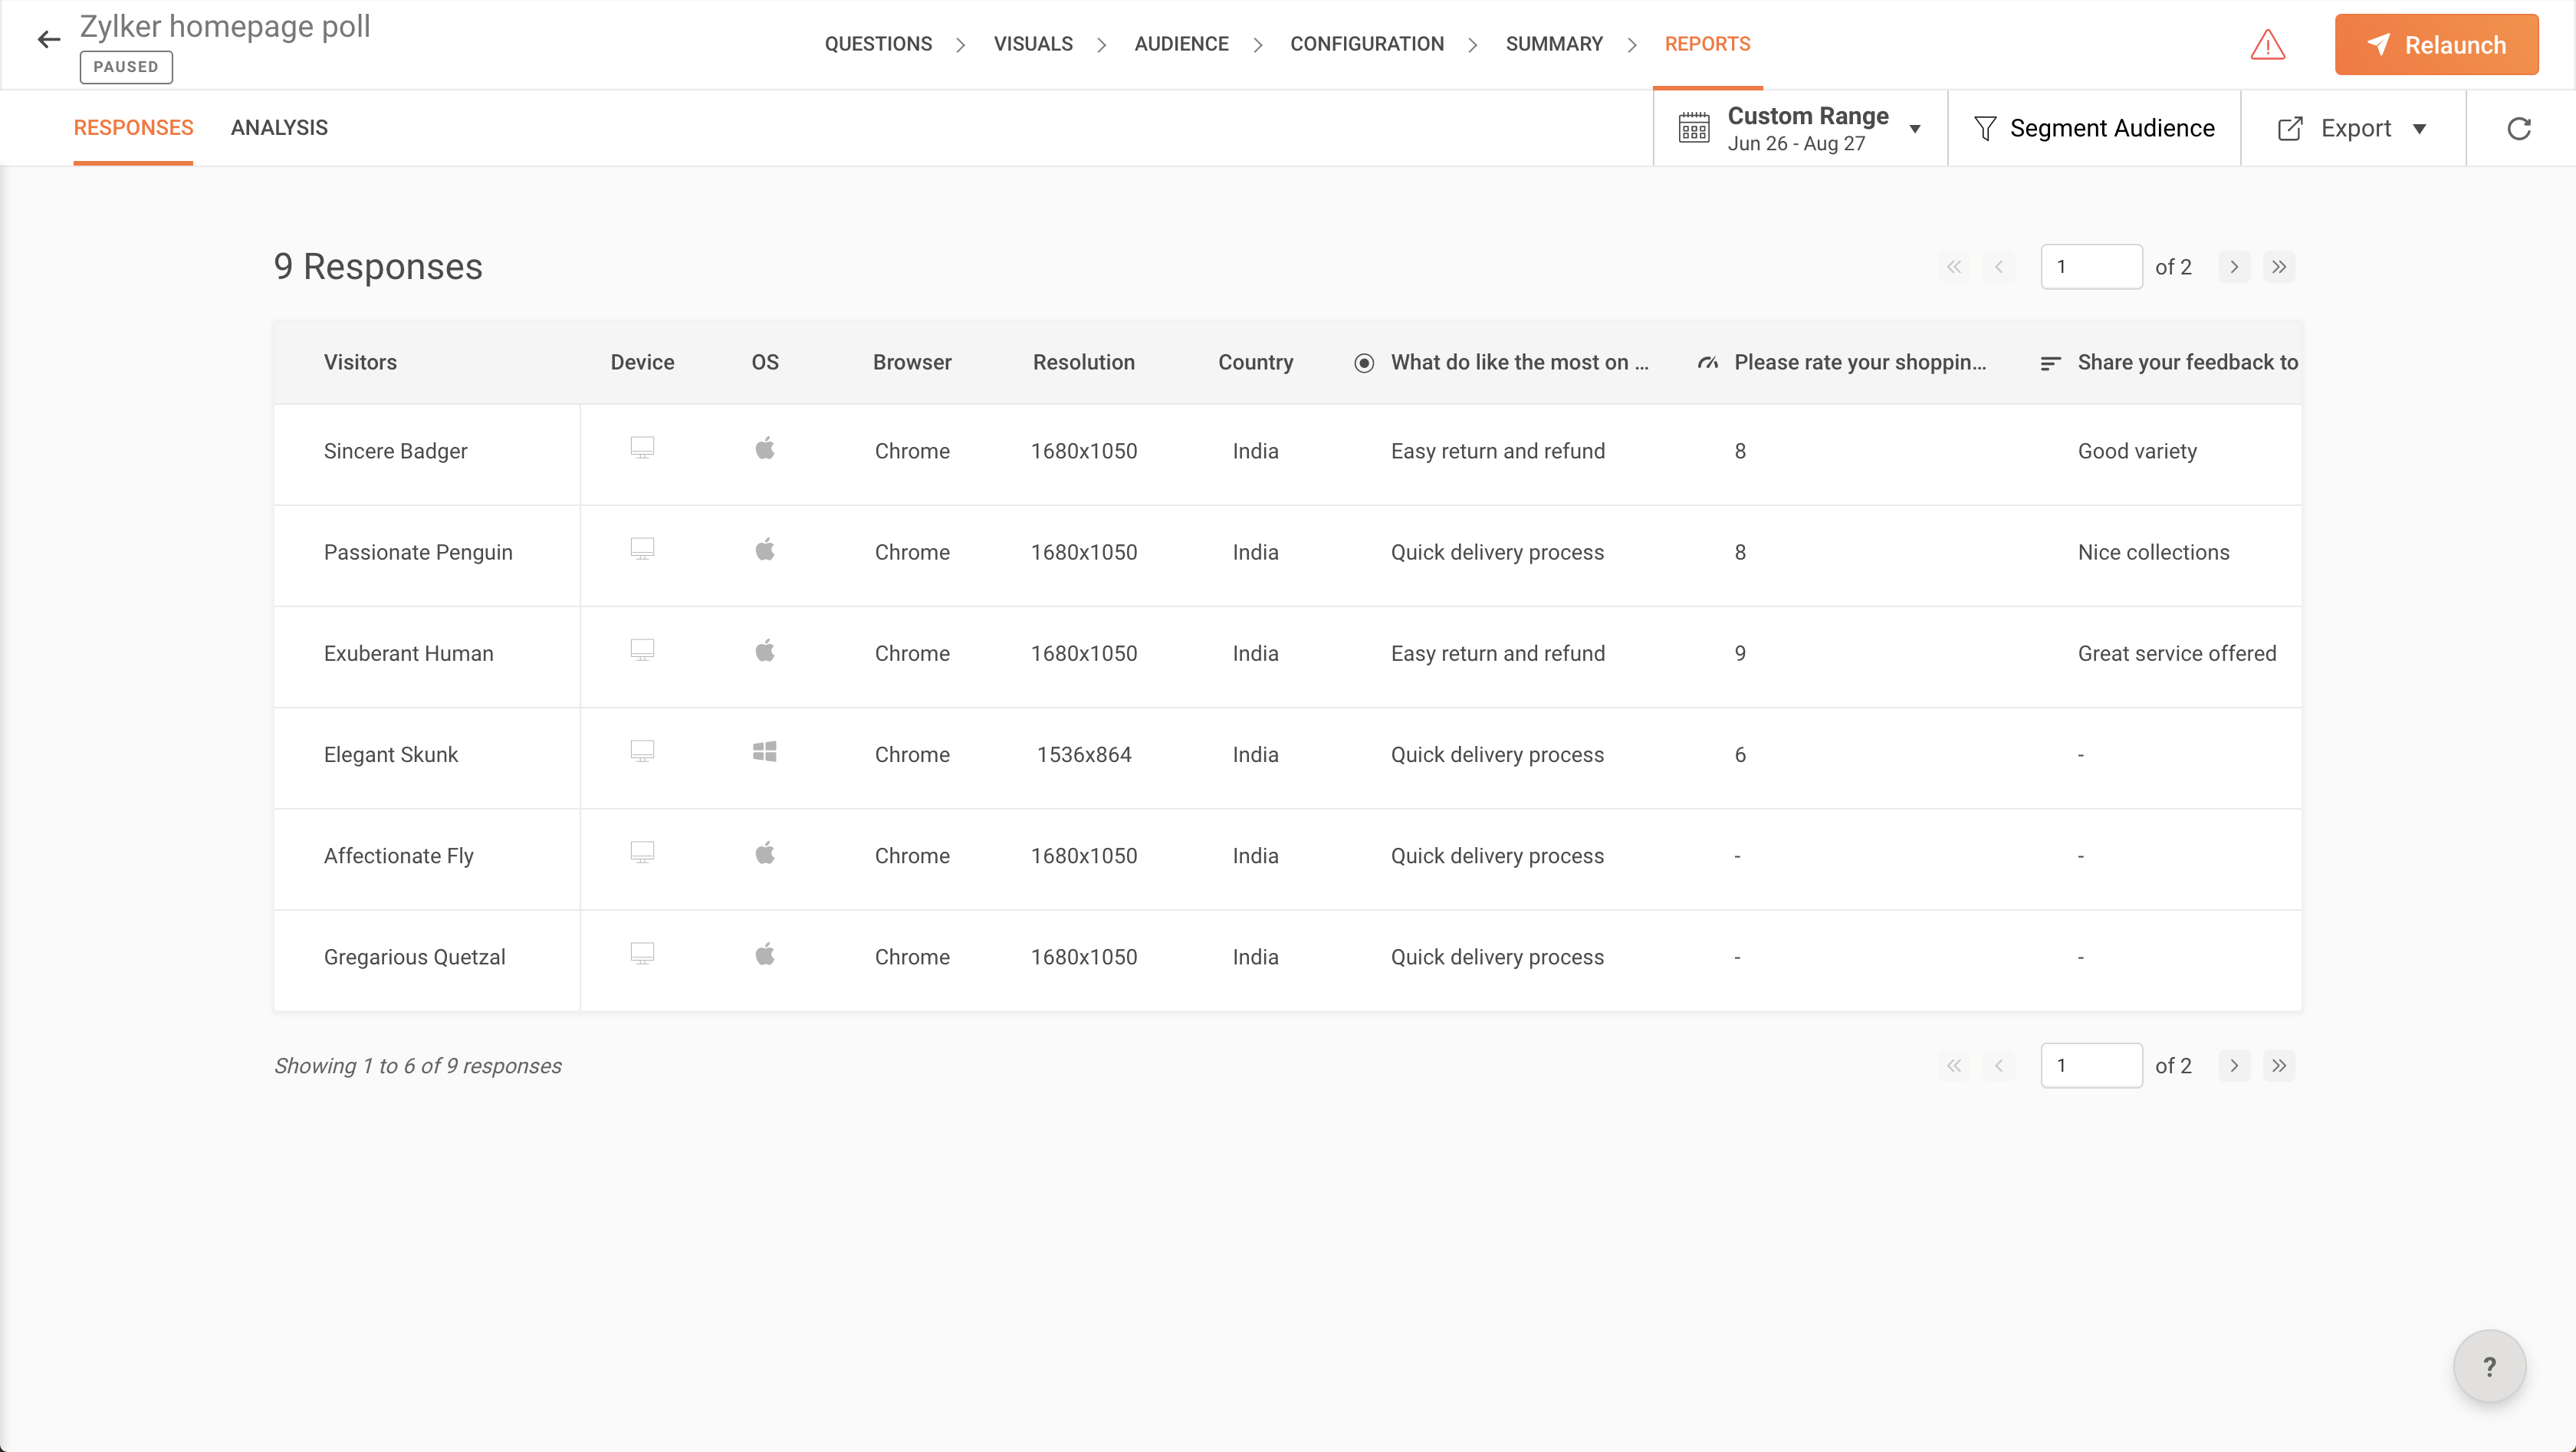Jump to last page in bottom pagination
The height and width of the screenshot is (1452, 2576).
[x=2278, y=1066]
